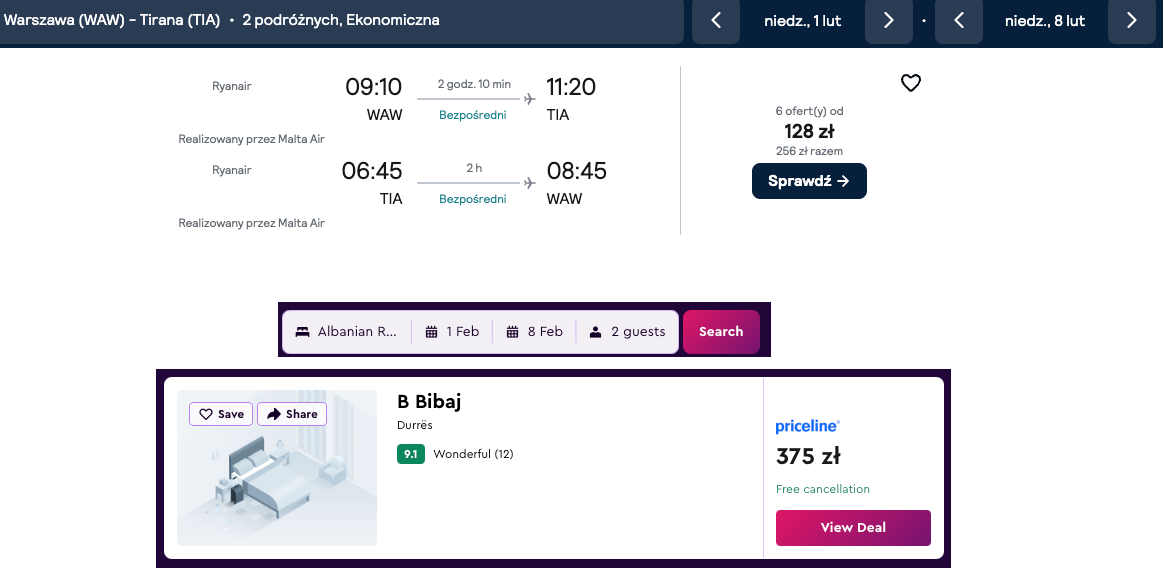Viewport: 1164px width, 569px height.
Task: Click the hotel destination field Albanian R...
Action: click(347, 332)
